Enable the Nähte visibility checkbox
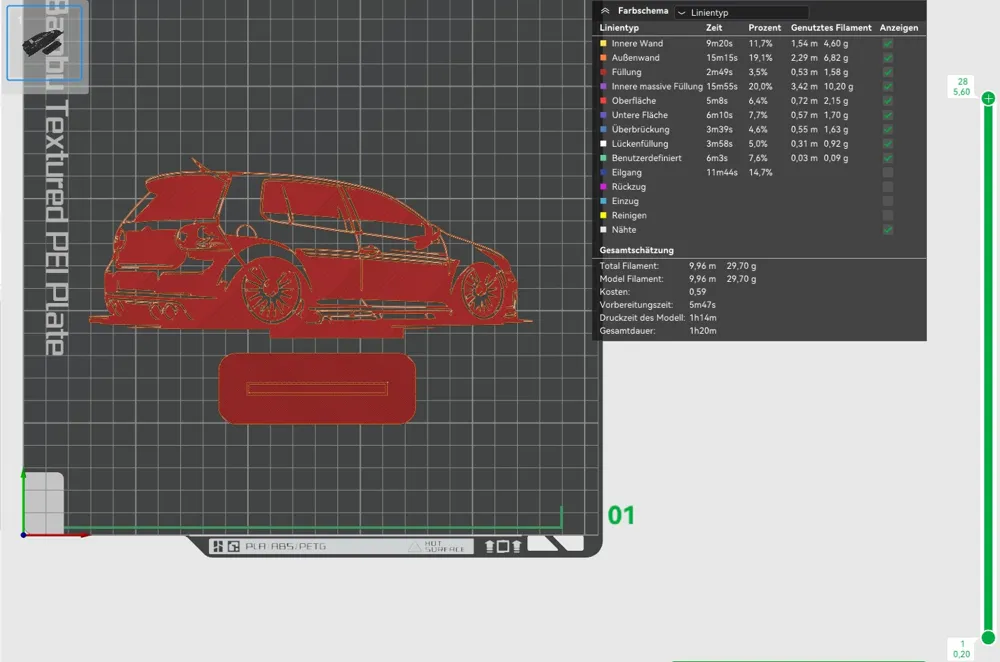The width and height of the screenshot is (1000, 662). tap(886, 229)
